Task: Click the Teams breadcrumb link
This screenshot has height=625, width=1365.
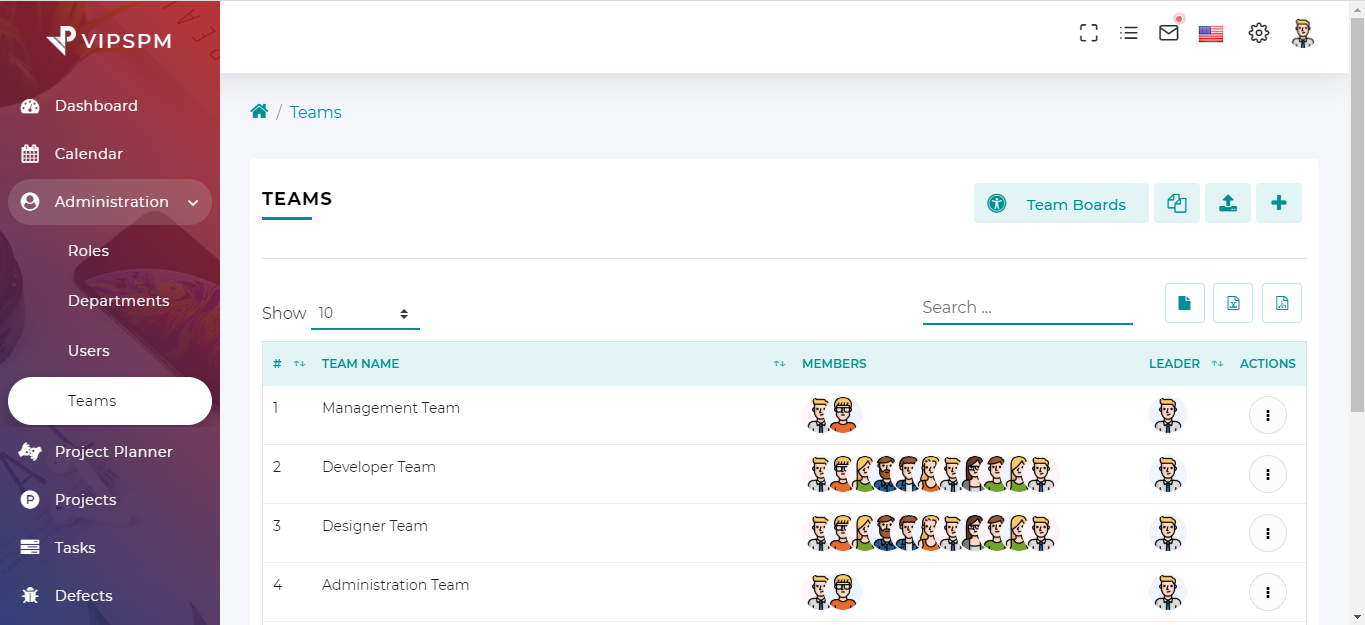Action: click(315, 112)
